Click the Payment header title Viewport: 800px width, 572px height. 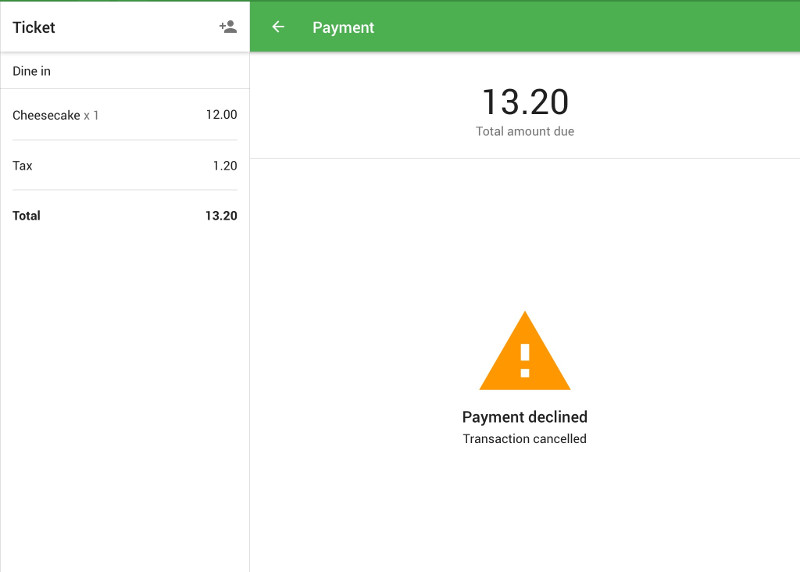(343, 28)
